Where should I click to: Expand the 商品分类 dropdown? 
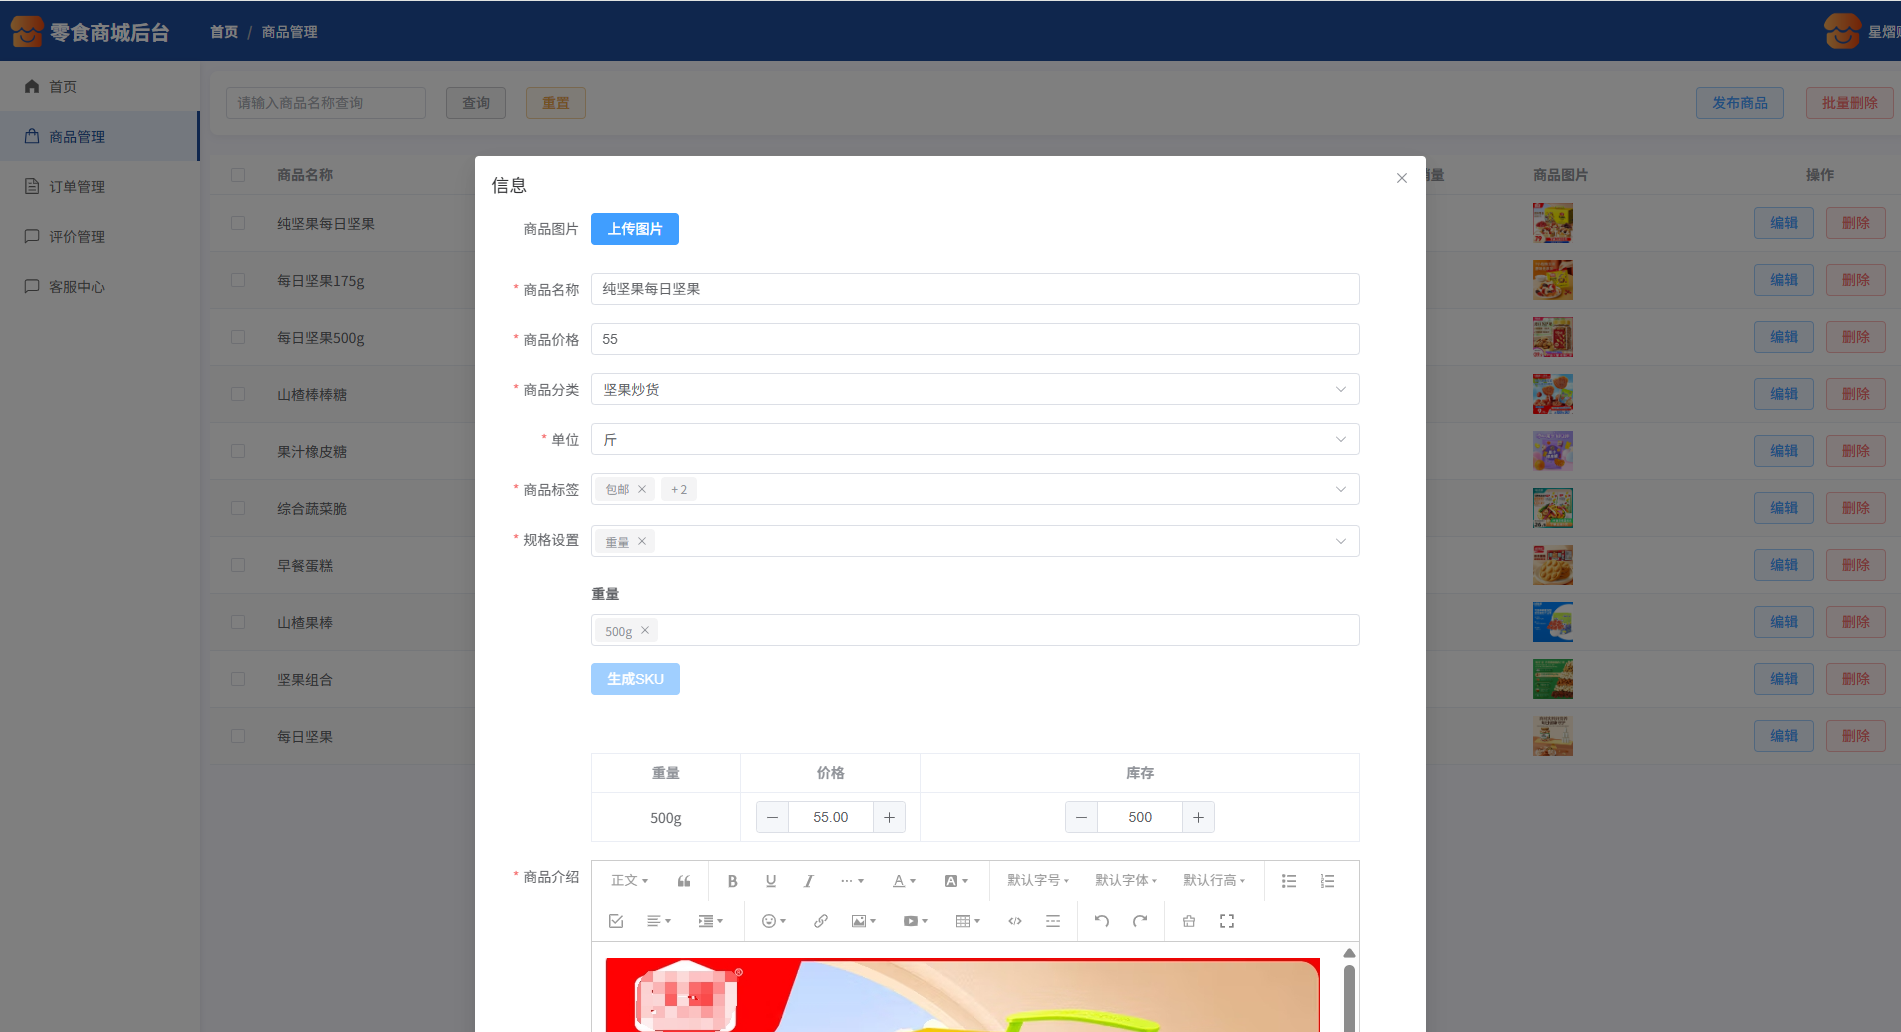click(x=974, y=389)
